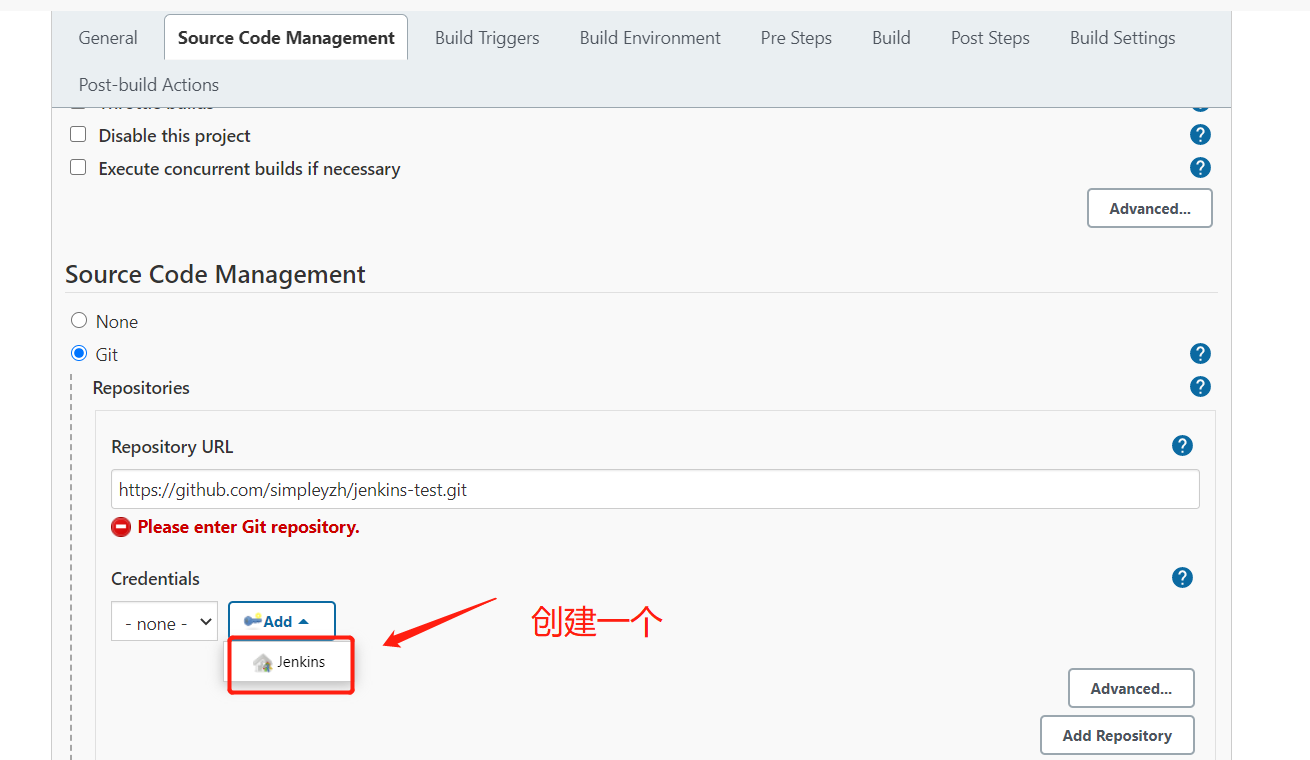Screen dimensions: 1310x760
Task: Click Advanced button in Repositories section
Action: pyautogui.click(x=1131, y=688)
